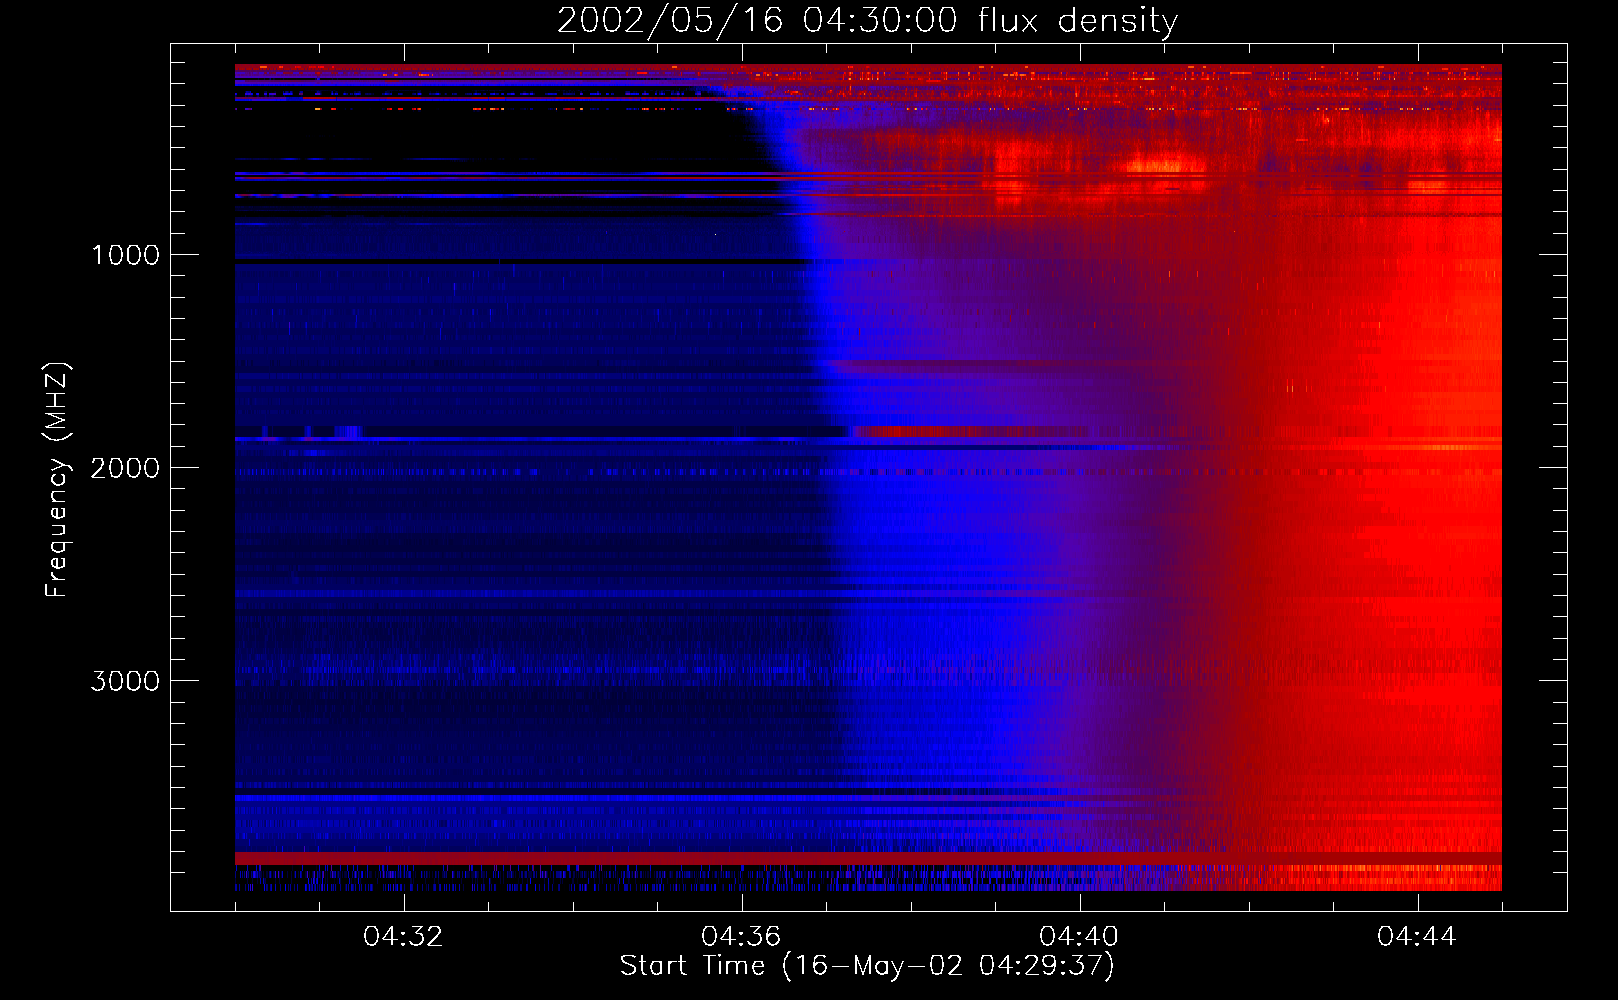Click the plot title '2002/05/16 04:30:00 flux density'
Screen dimensions: 1618x1000
(867, 21)
